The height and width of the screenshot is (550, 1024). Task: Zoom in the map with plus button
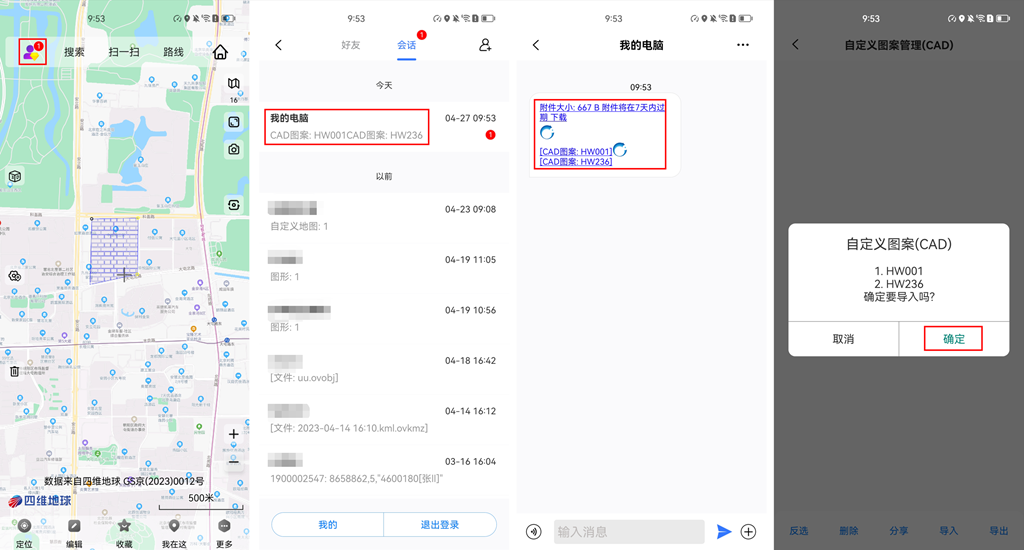coord(233,434)
